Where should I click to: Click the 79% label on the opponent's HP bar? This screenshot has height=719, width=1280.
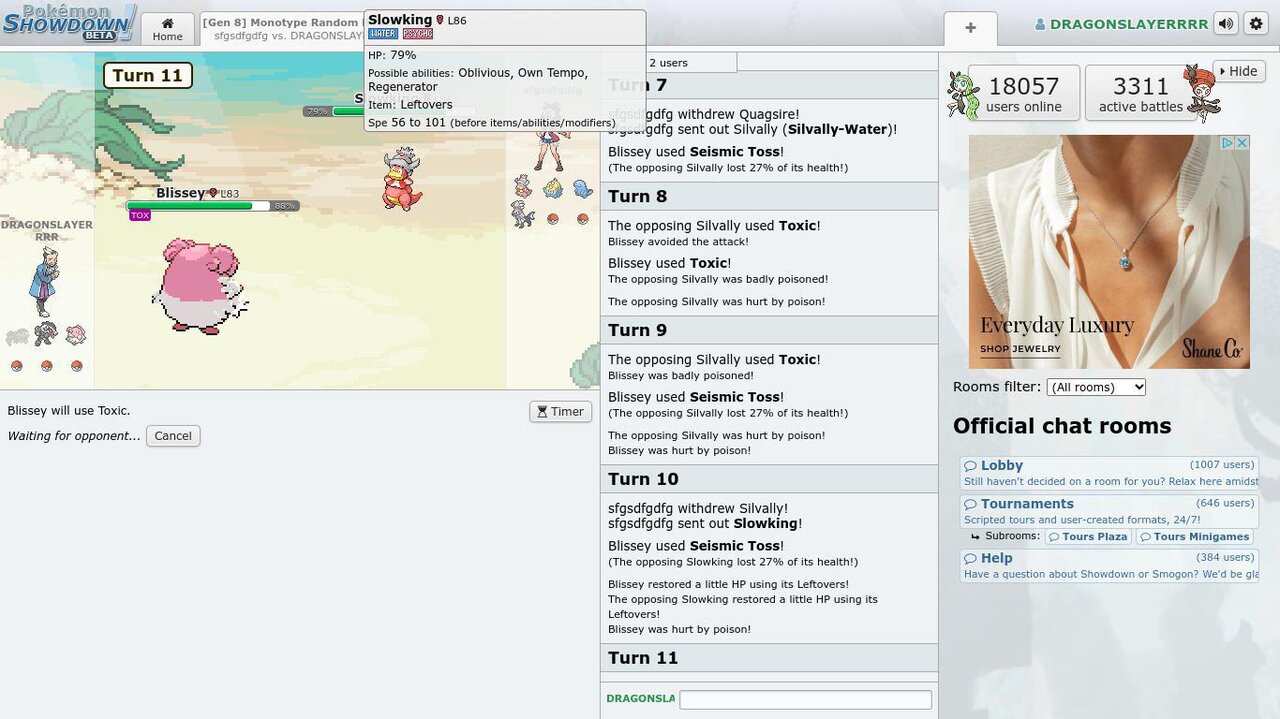(317, 112)
